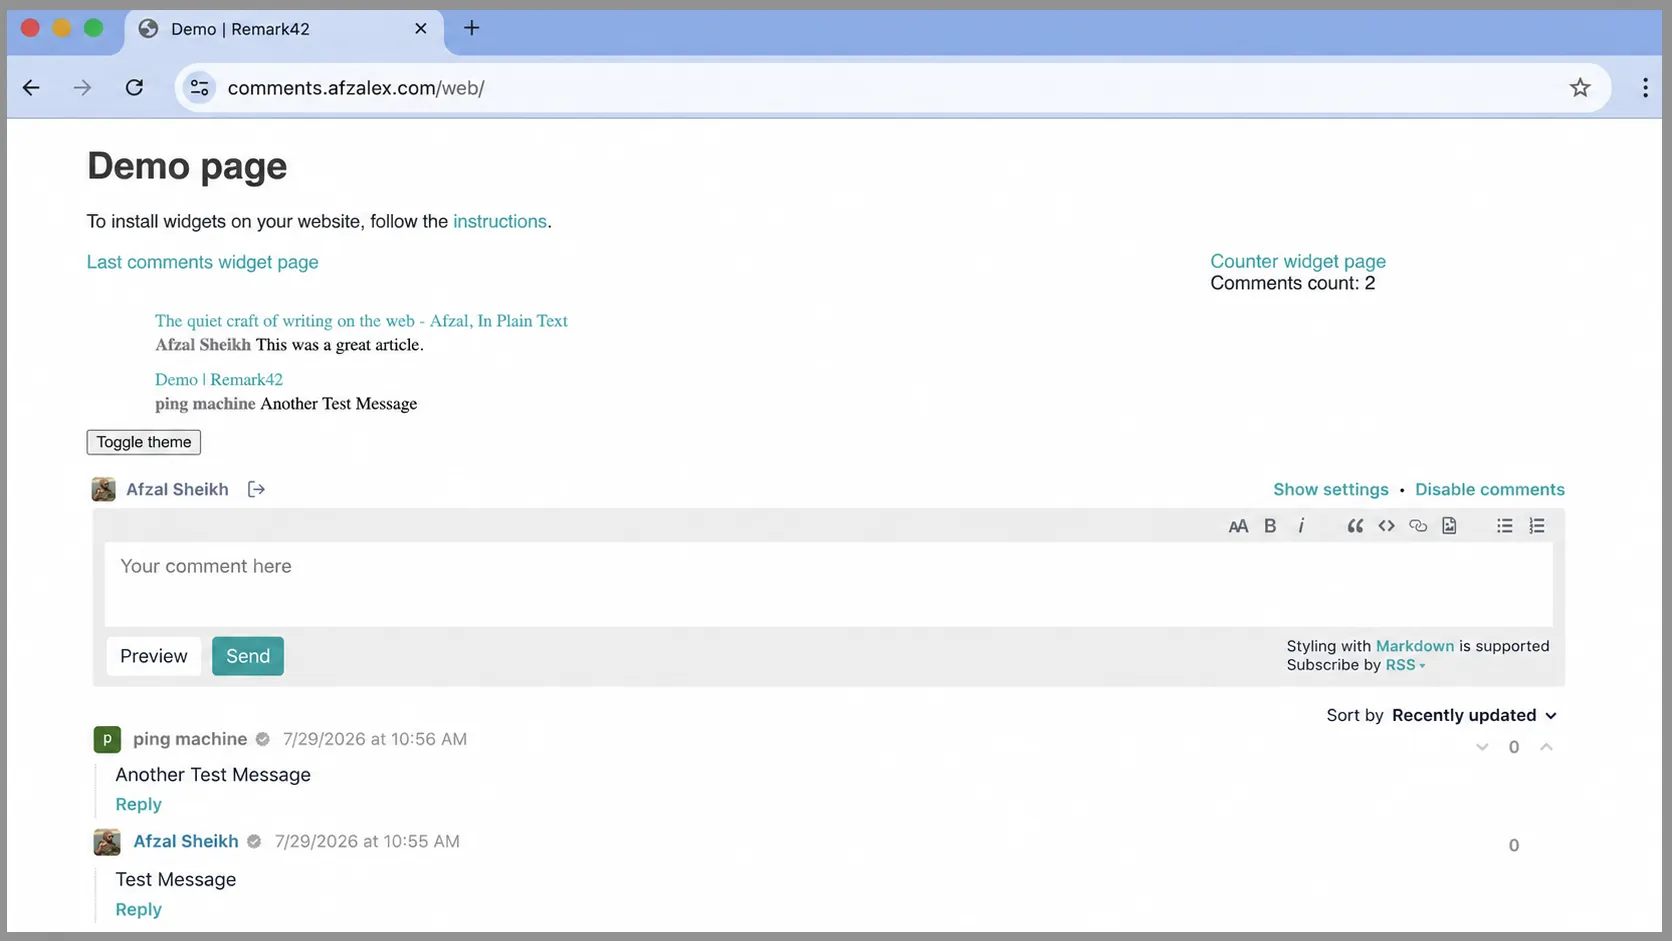This screenshot has height=941, width=1672.
Task: Open Last comments widget page link
Action: 203,262
